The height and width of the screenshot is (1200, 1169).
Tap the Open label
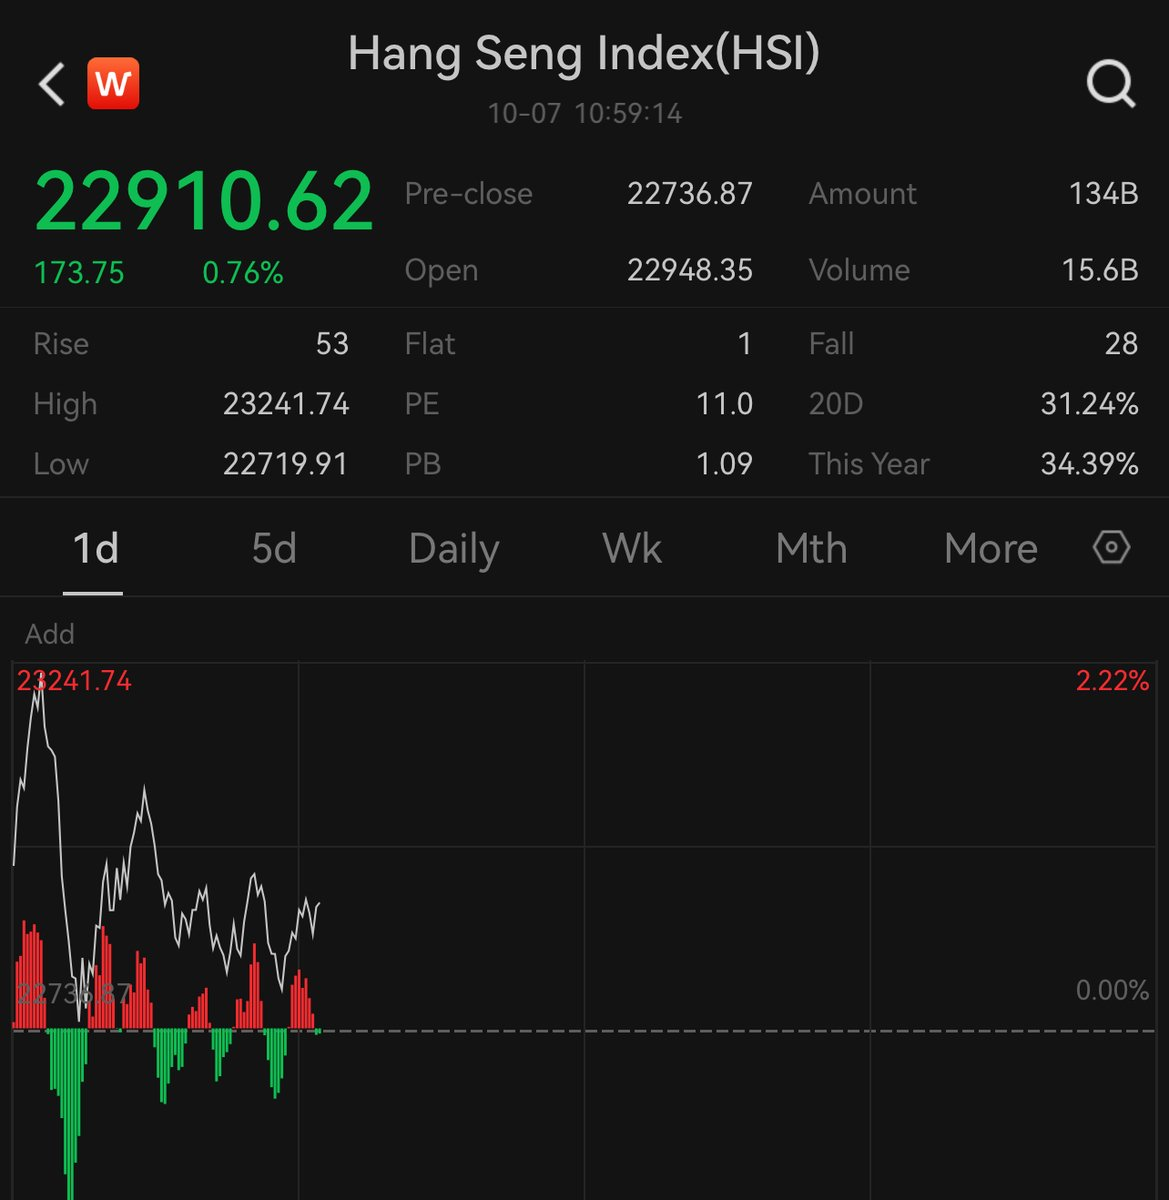click(x=441, y=270)
